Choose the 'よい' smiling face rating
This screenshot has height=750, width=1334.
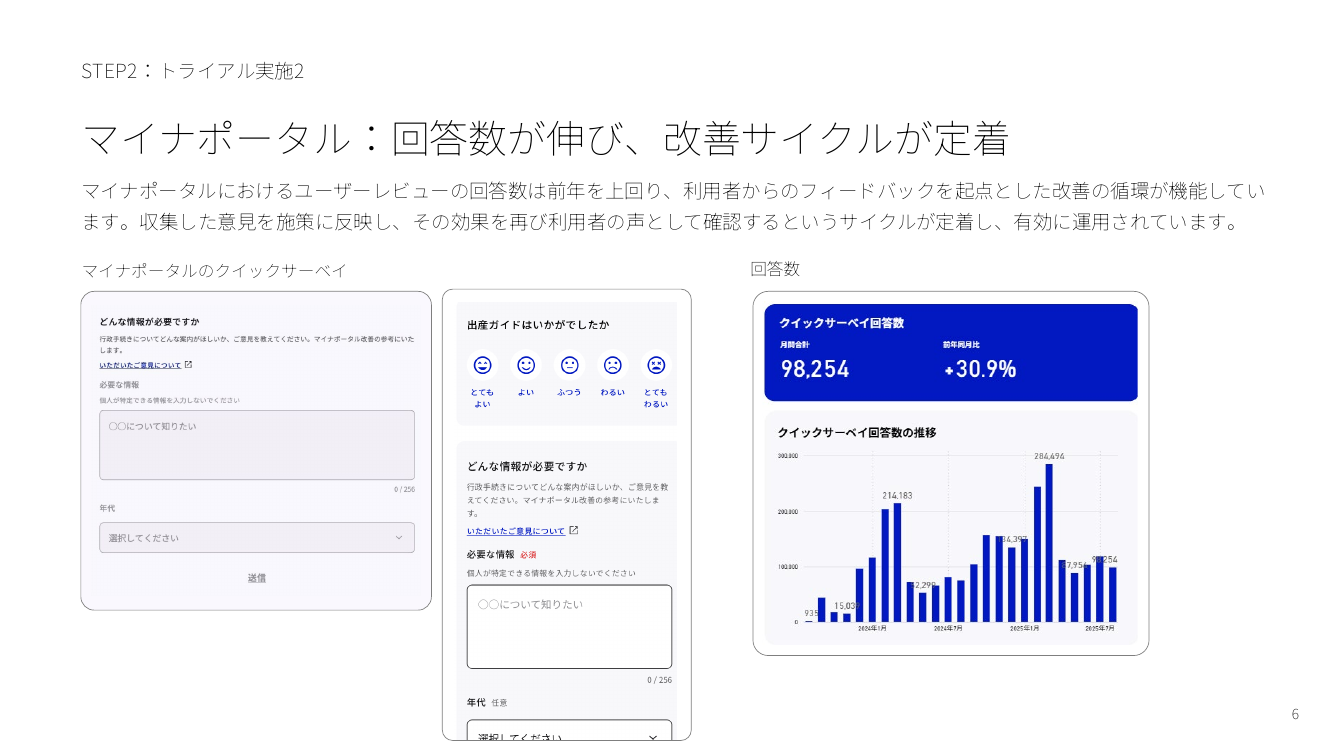[526, 365]
